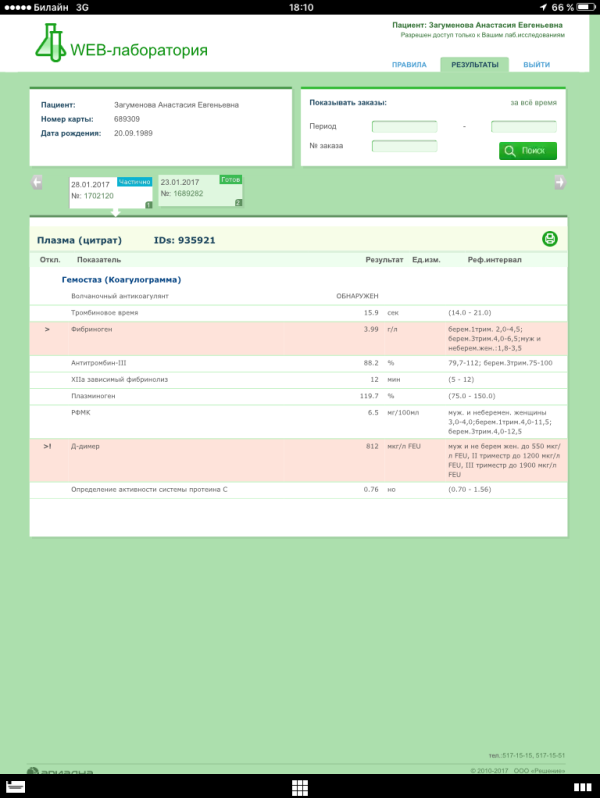This screenshot has height=798, width=600.
Task: Tap the grid icon in bottom bar
Action: [x=299, y=787]
